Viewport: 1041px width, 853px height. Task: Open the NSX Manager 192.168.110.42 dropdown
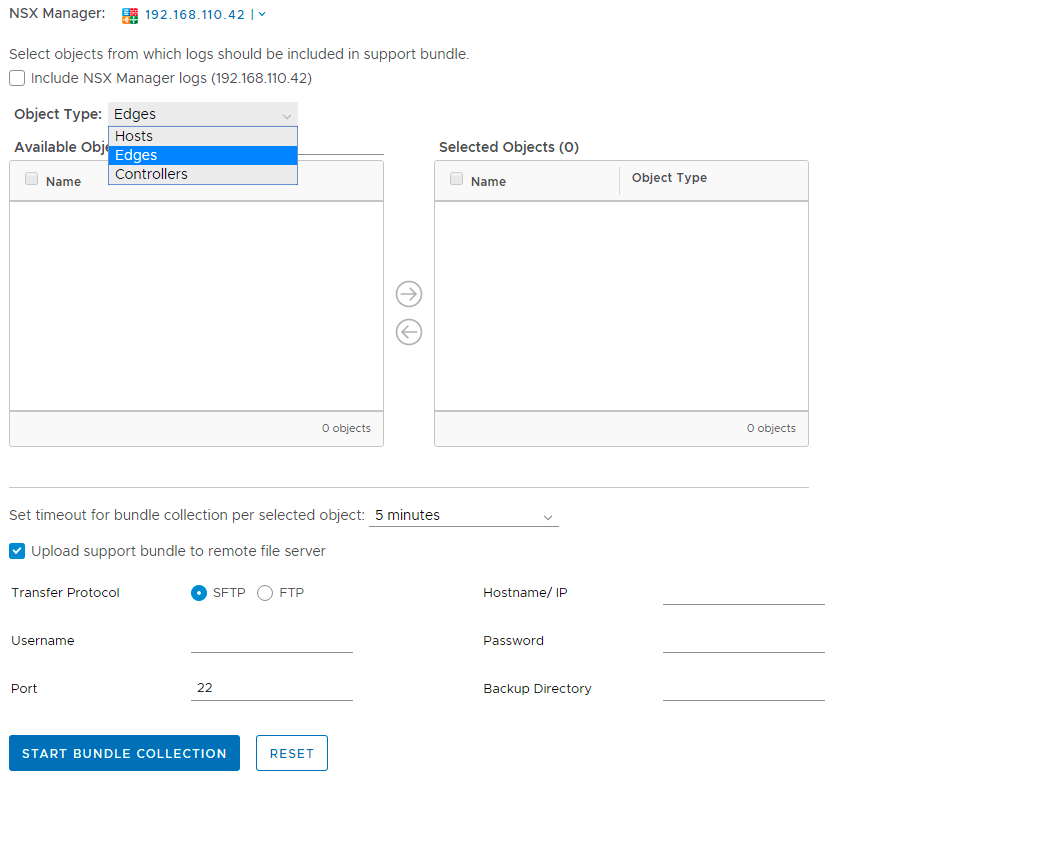[x=205, y=15]
